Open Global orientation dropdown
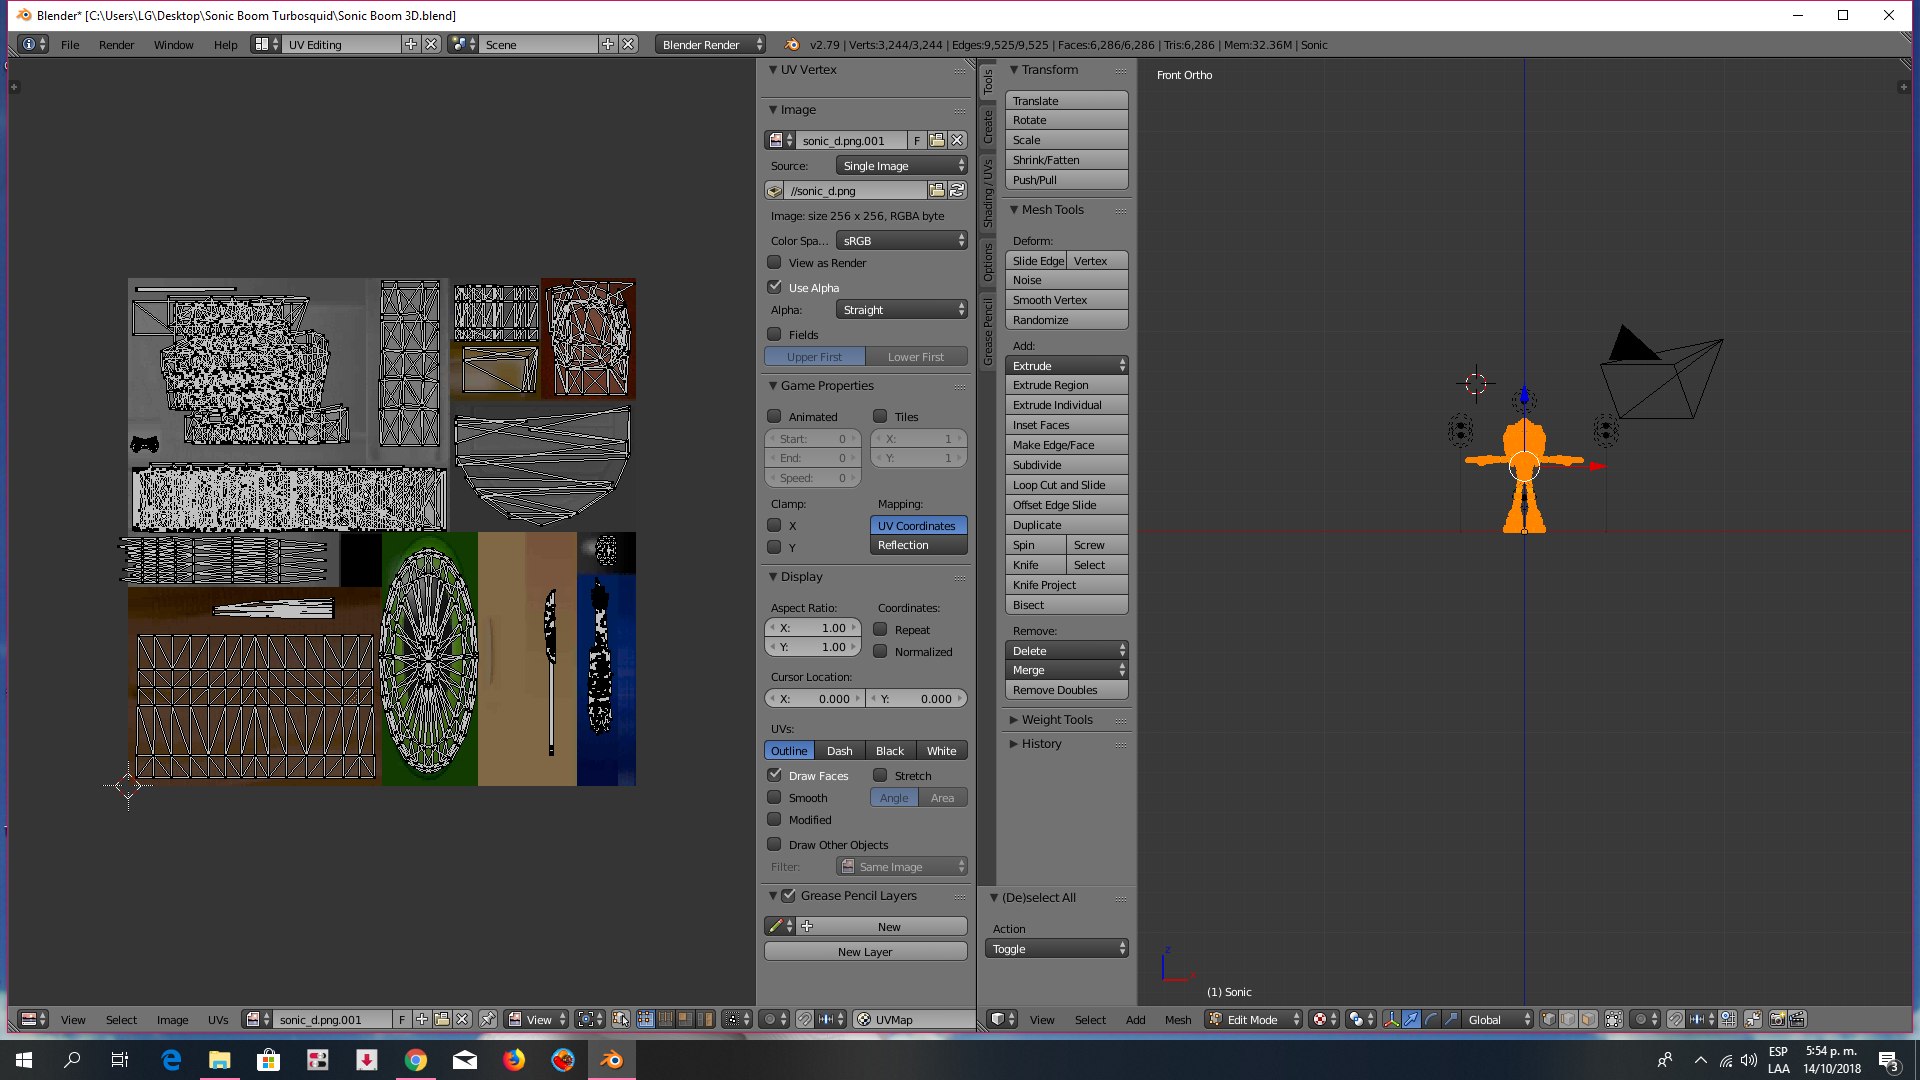The width and height of the screenshot is (1920, 1080). (1498, 1019)
